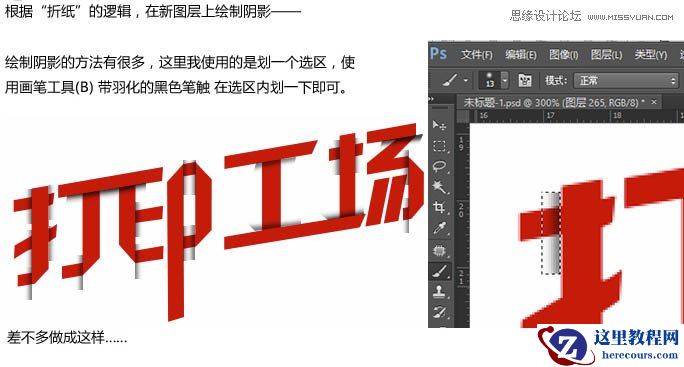Open the 编辑(E) menu
684x367 pixels.
(521, 55)
